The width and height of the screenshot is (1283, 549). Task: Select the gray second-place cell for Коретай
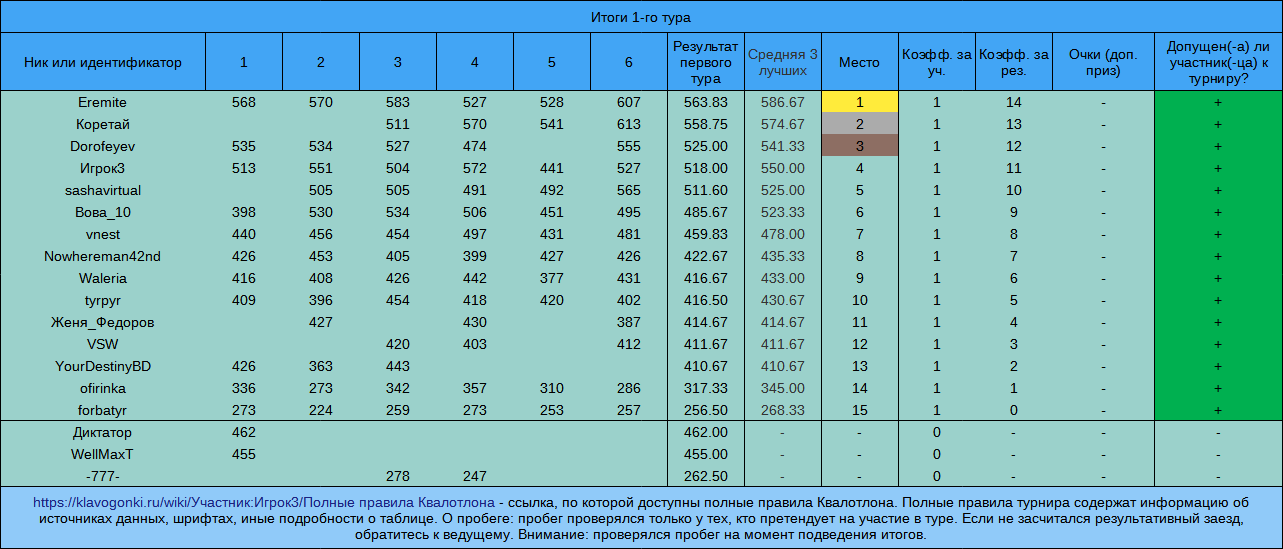point(859,125)
